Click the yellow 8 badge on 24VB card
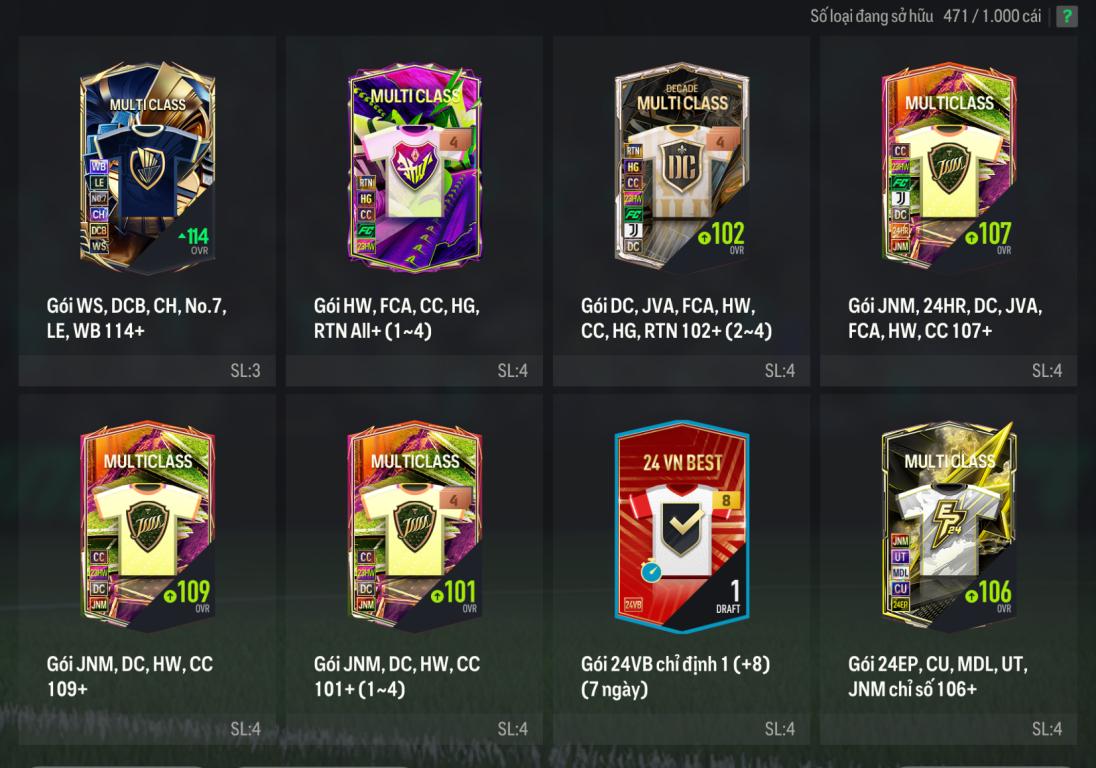 click(x=726, y=500)
